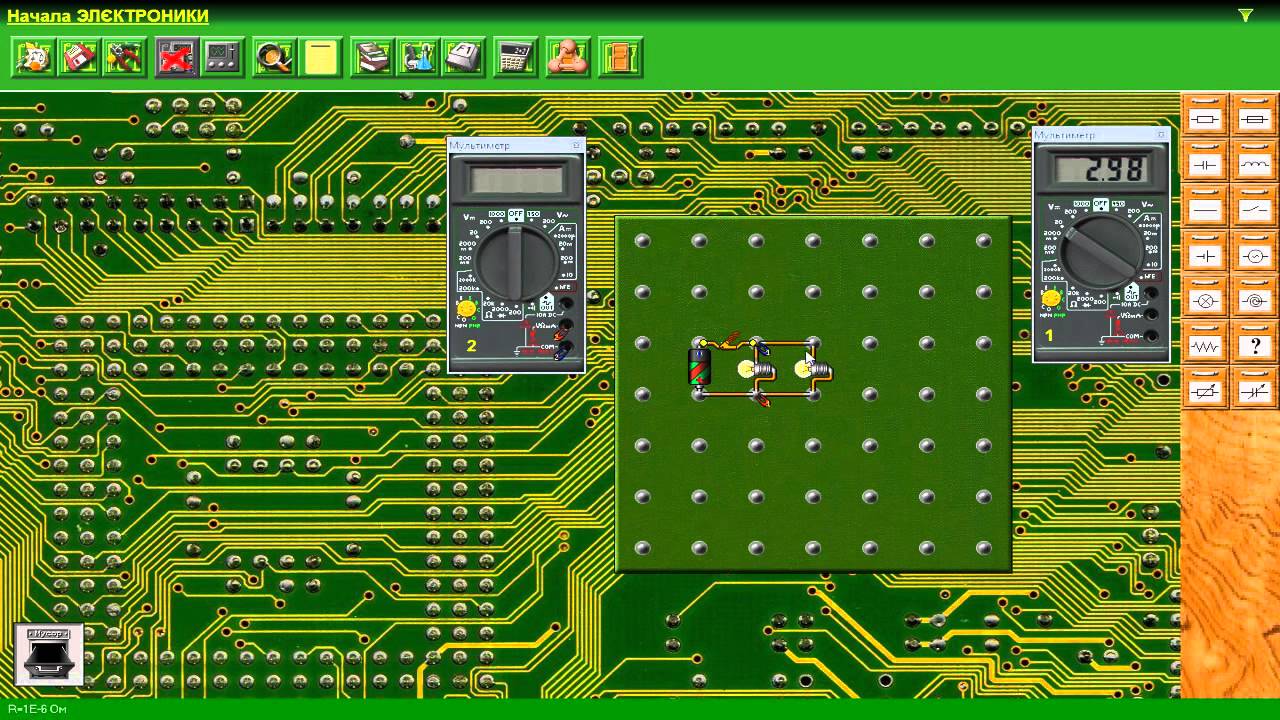1280x720 pixels.
Task: Select the spiral heater element drawer
Action: [1255, 299]
